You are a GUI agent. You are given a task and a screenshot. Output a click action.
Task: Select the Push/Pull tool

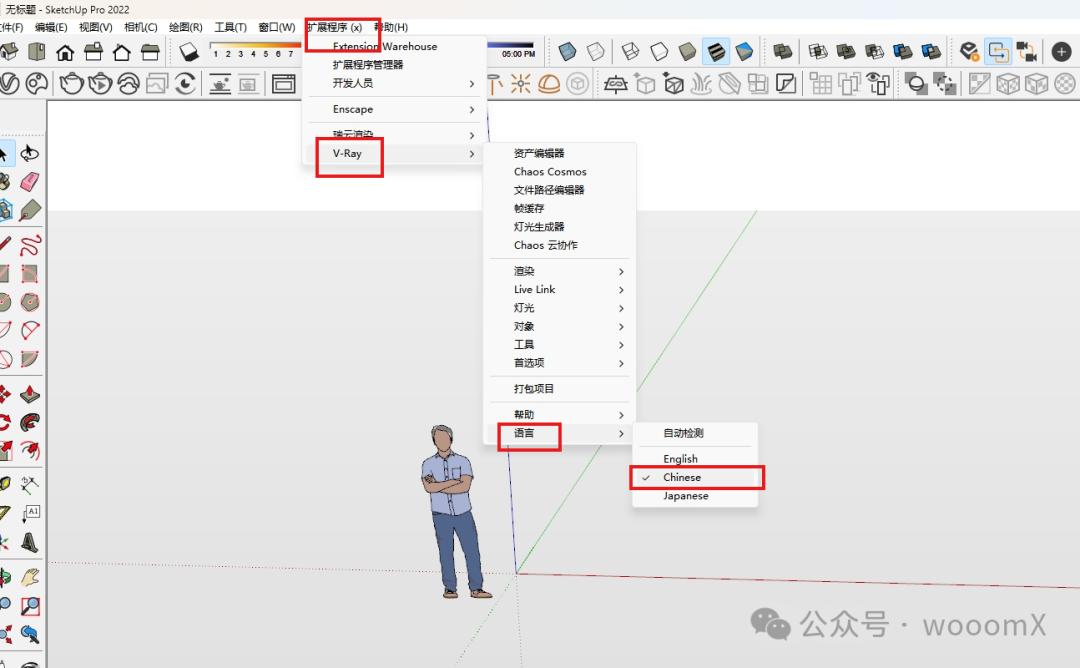click(x=30, y=395)
